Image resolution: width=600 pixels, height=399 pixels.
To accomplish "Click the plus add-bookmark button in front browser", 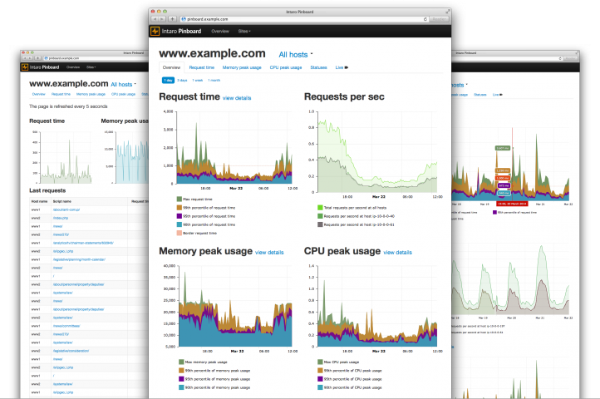I will click(173, 19).
